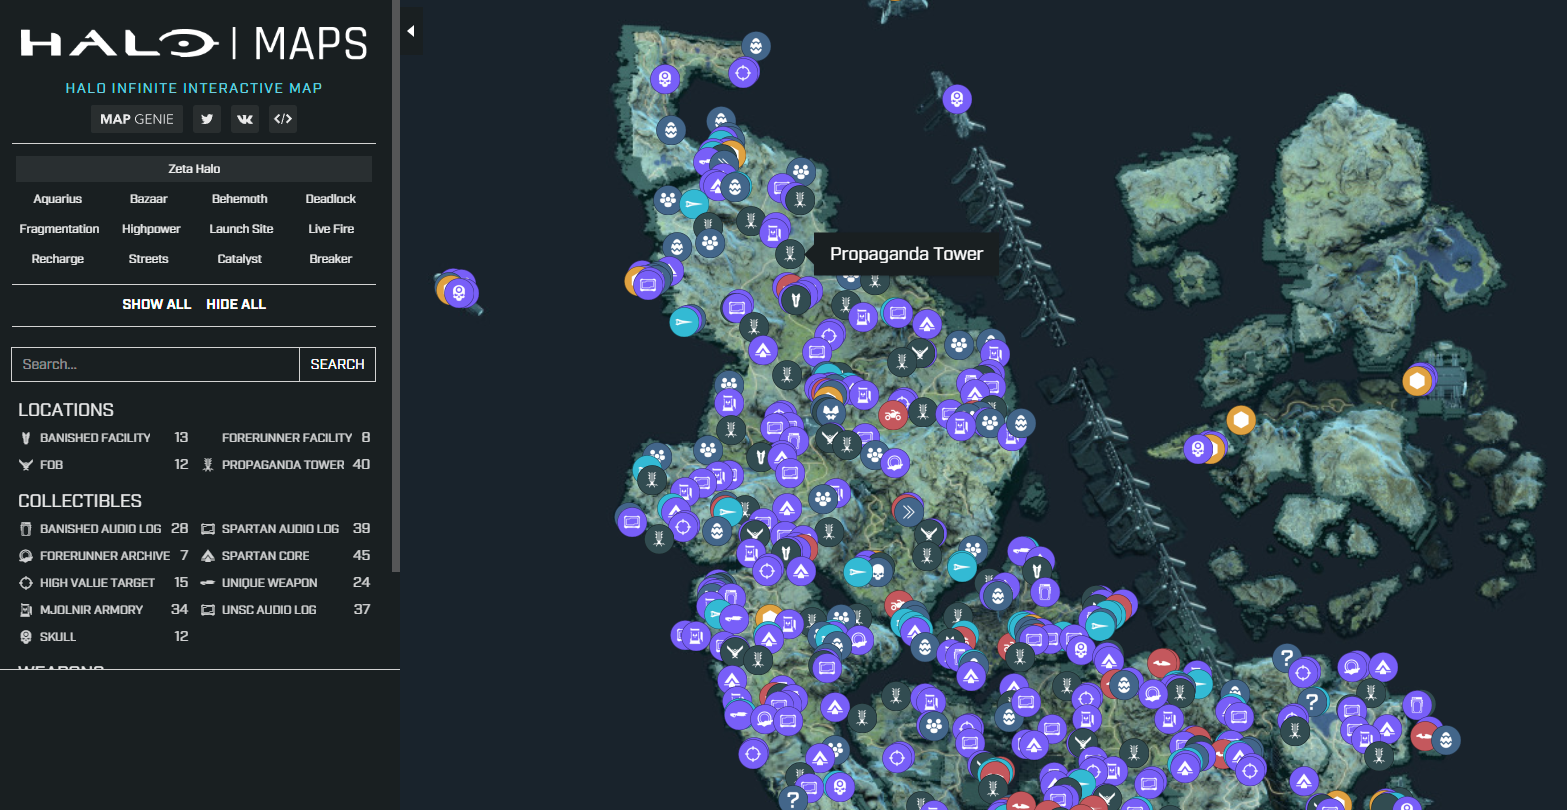1567x810 pixels.
Task: Open the Streets map
Action: click(x=149, y=259)
